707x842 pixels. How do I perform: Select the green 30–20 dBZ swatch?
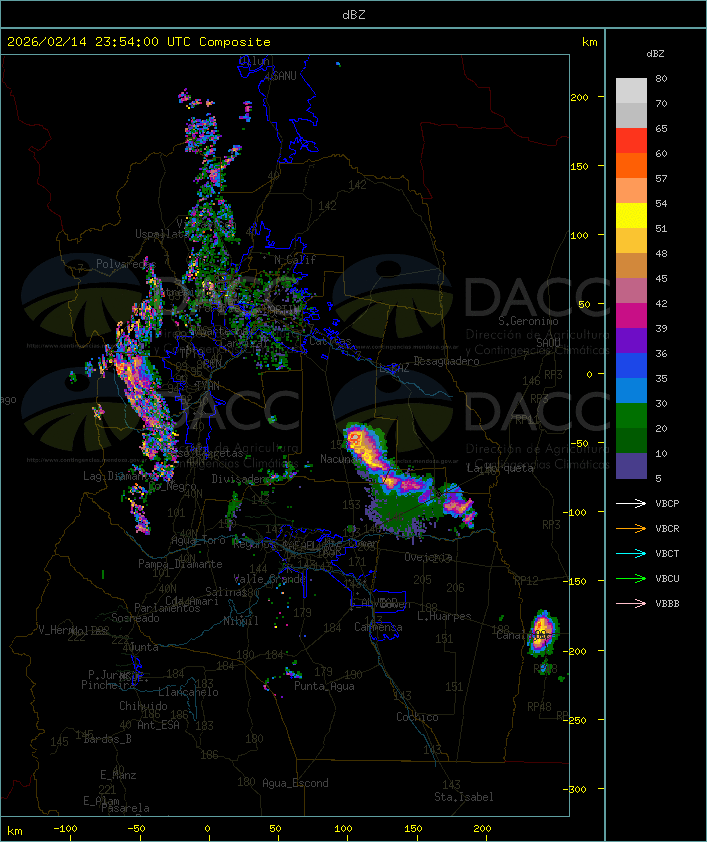pyautogui.click(x=631, y=415)
